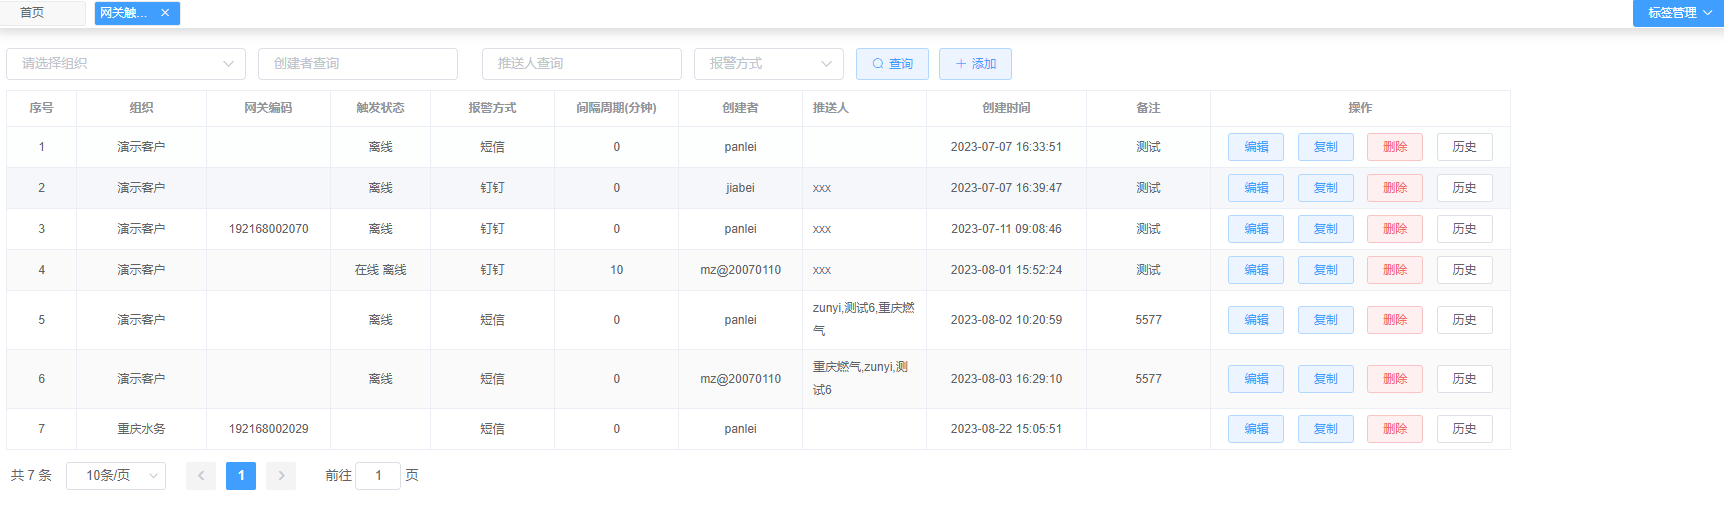Focus the 推送人查询 pusher search field
This screenshot has height=530, width=1724.
581,64
